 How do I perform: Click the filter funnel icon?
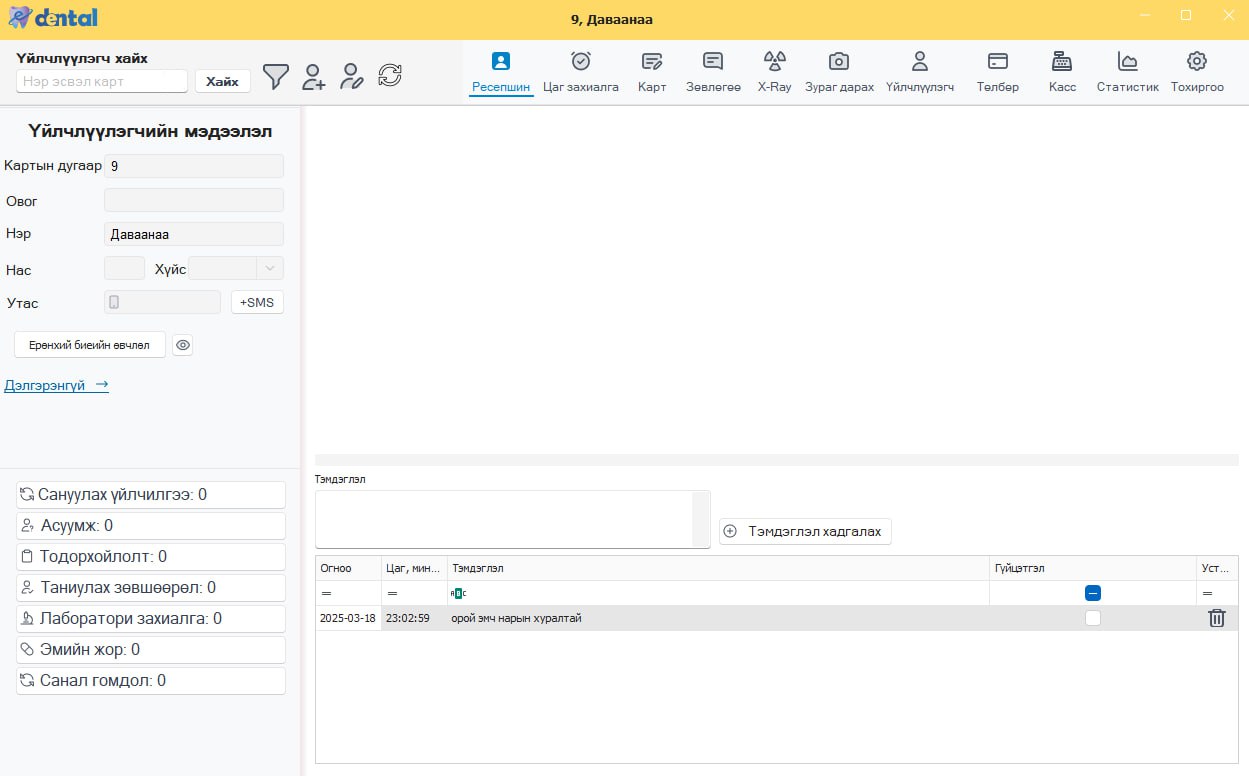coord(275,76)
